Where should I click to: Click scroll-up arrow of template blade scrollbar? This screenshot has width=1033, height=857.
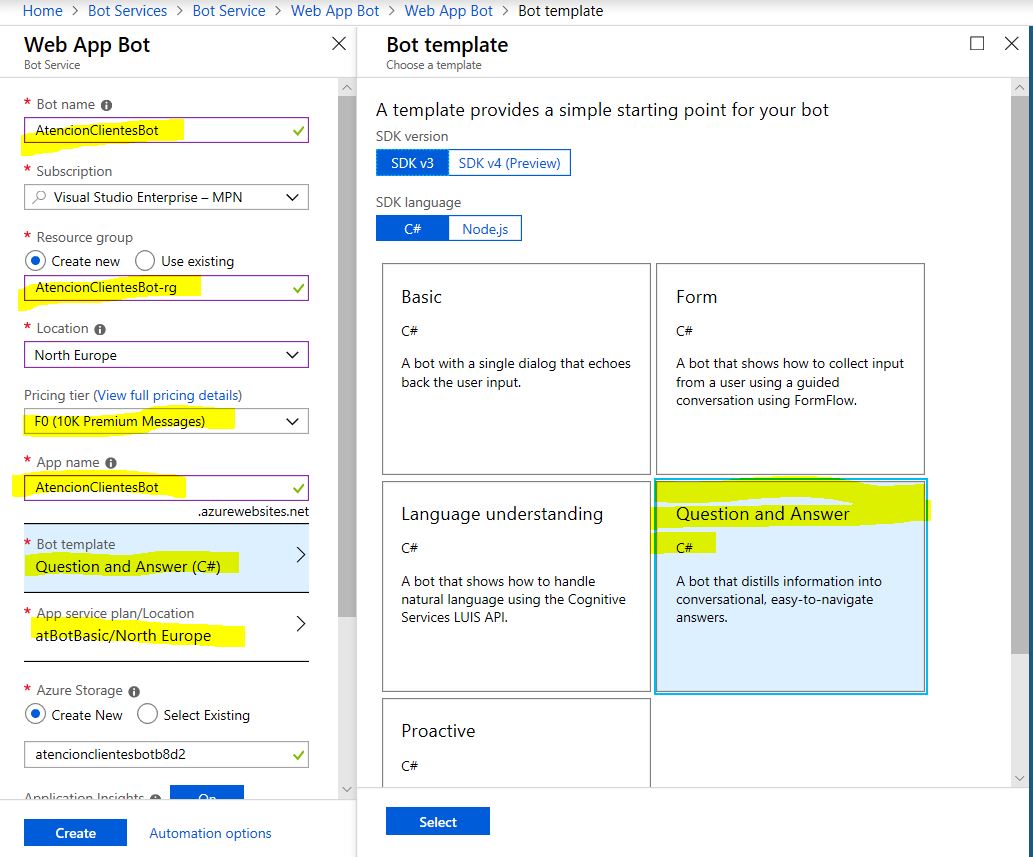(x=1020, y=87)
